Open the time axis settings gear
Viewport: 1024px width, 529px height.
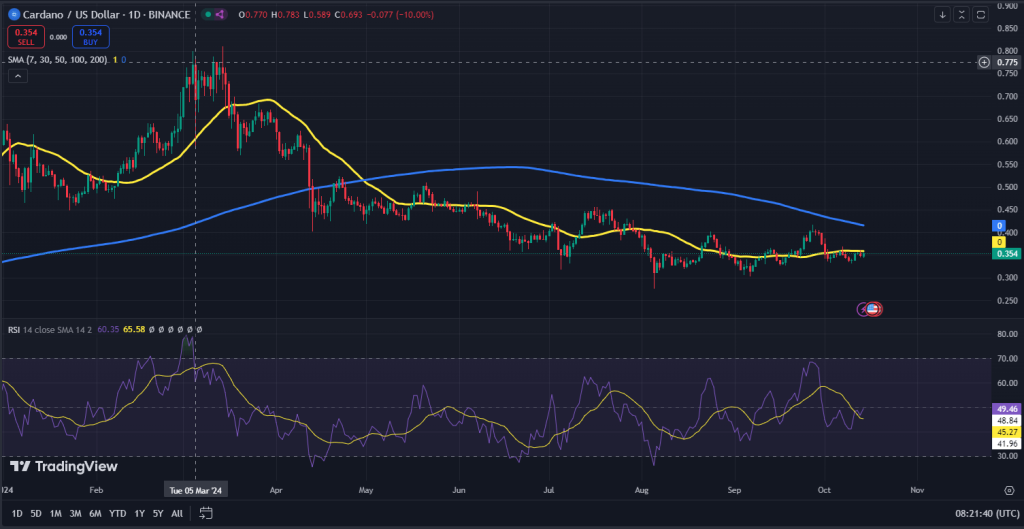point(1008,489)
